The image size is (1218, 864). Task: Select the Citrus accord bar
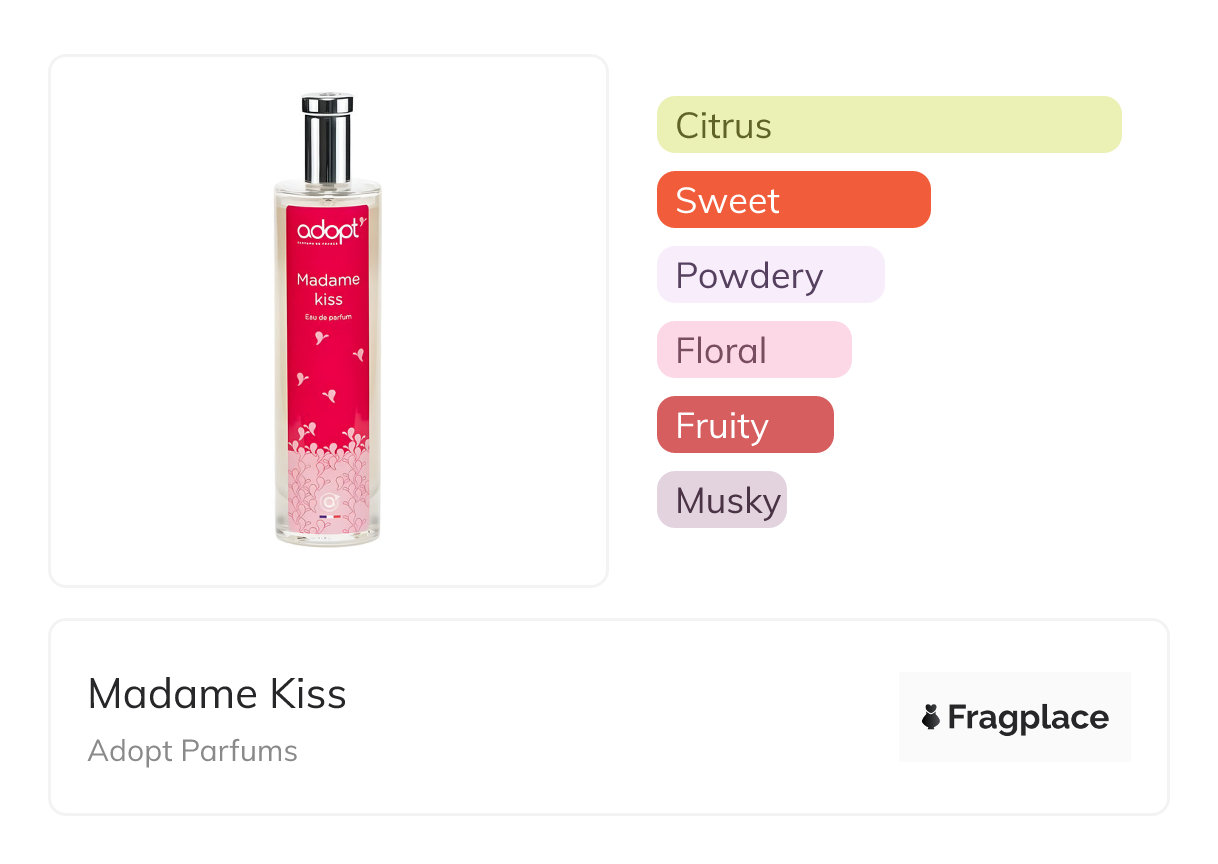pyautogui.click(x=889, y=125)
